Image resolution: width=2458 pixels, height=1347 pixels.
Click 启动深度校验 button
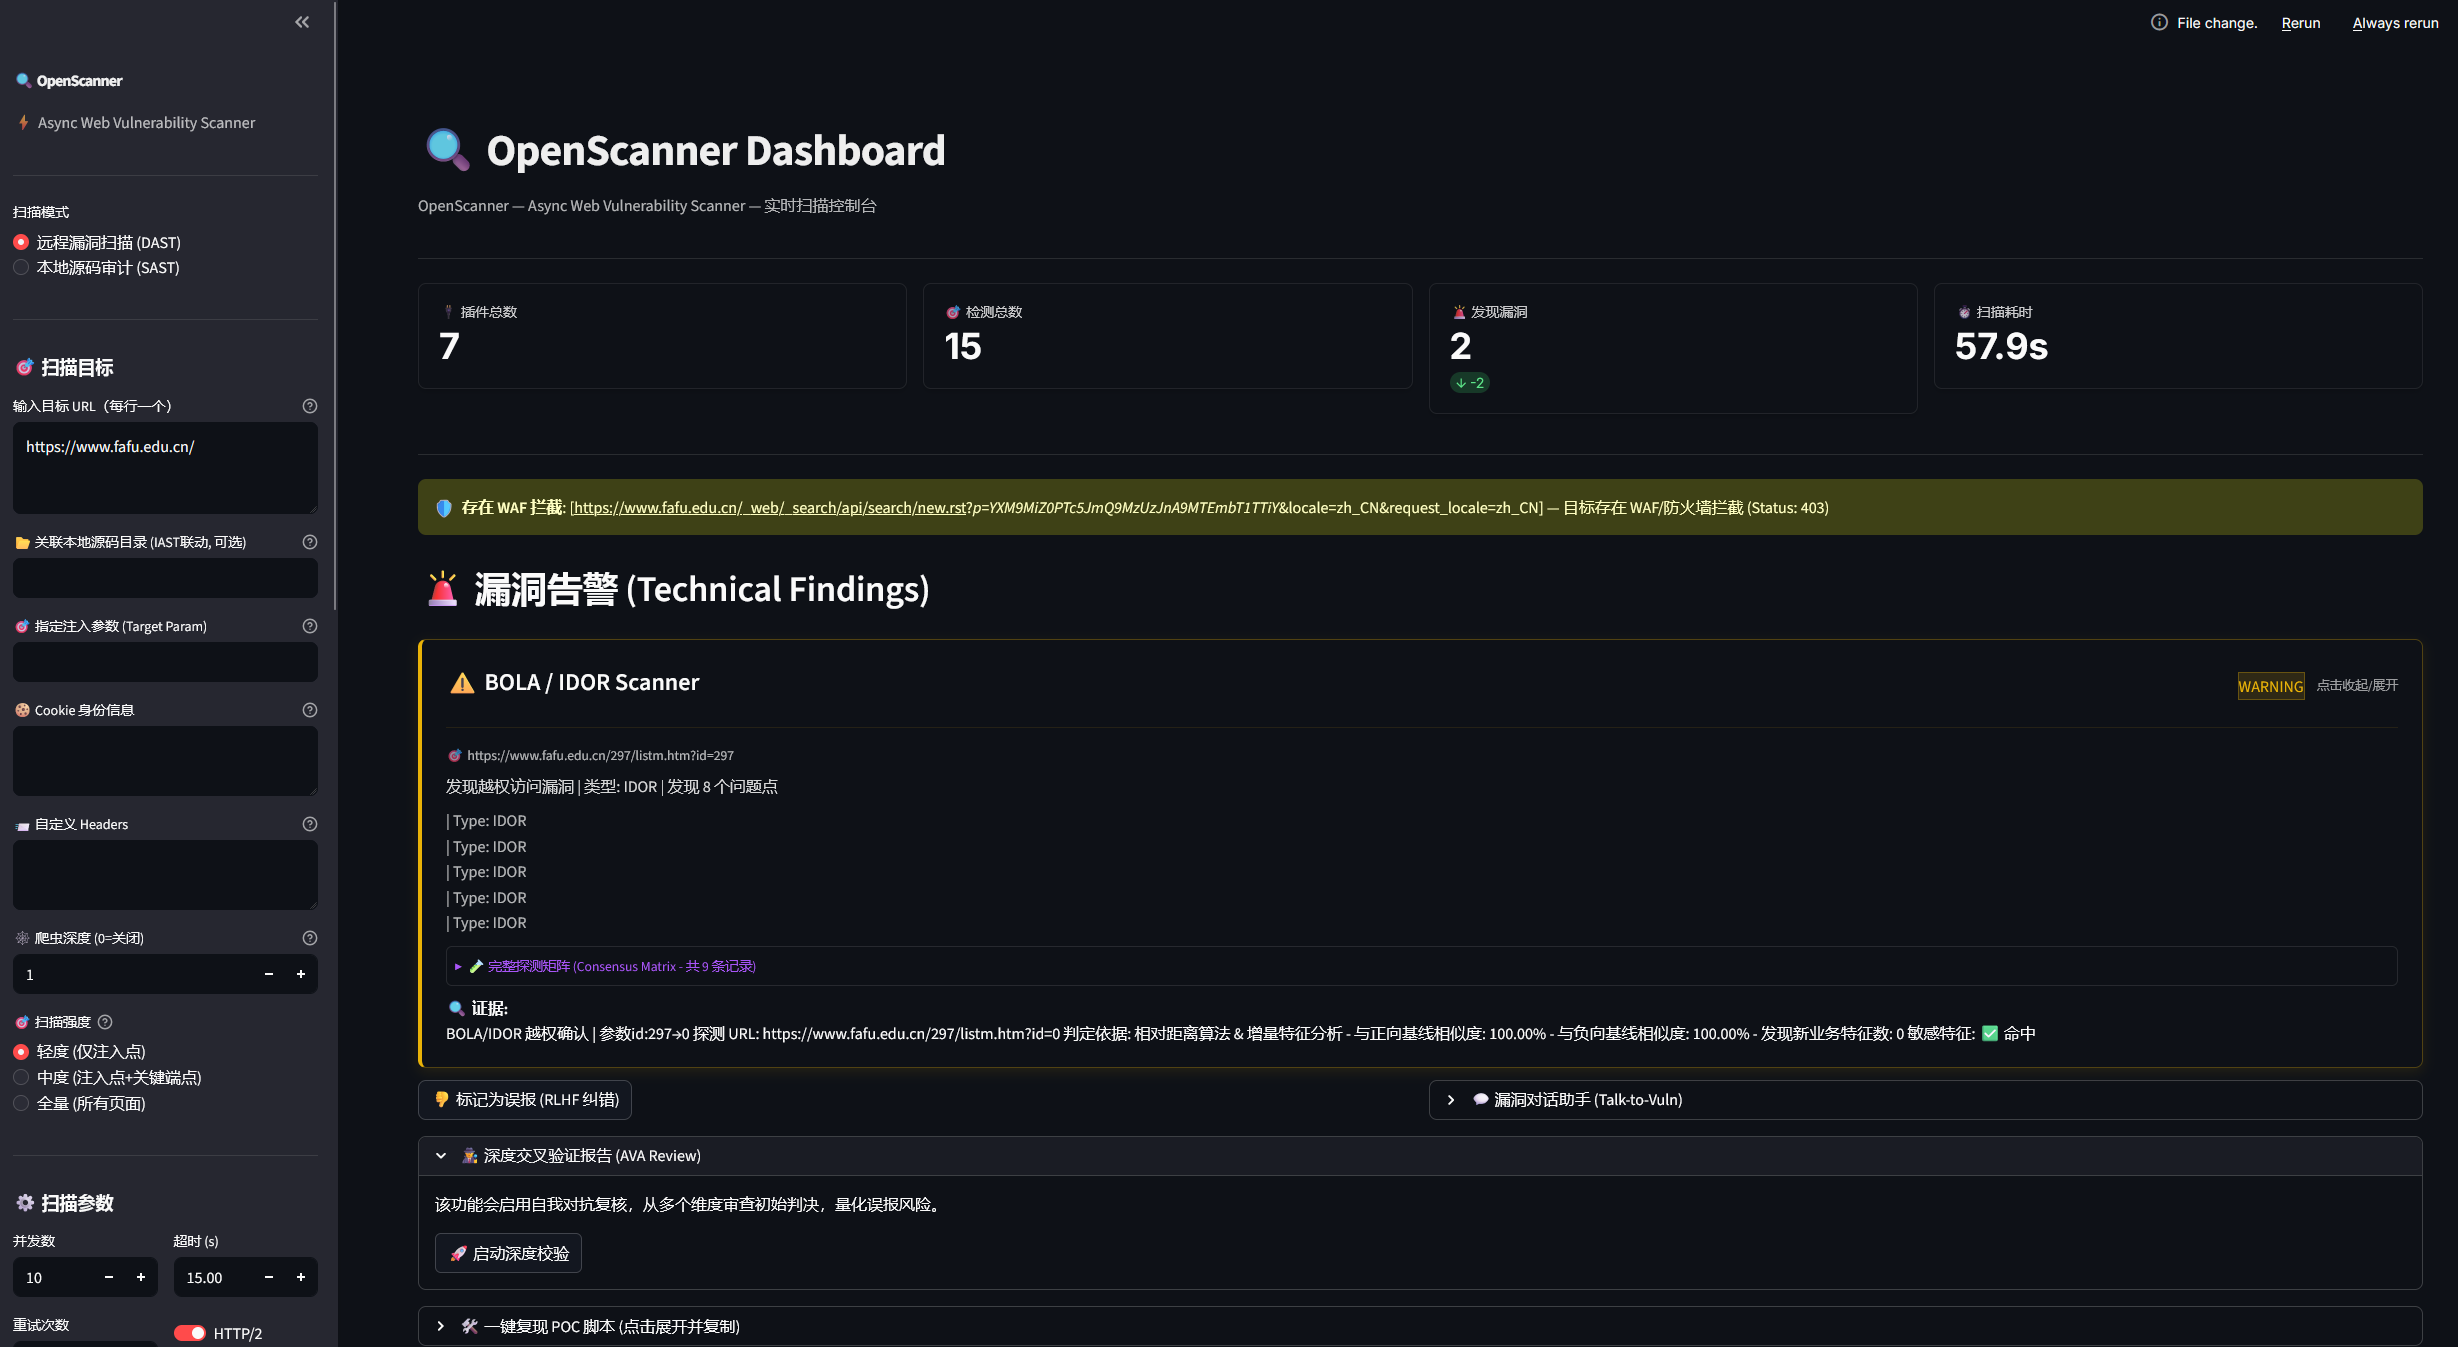tap(508, 1253)
